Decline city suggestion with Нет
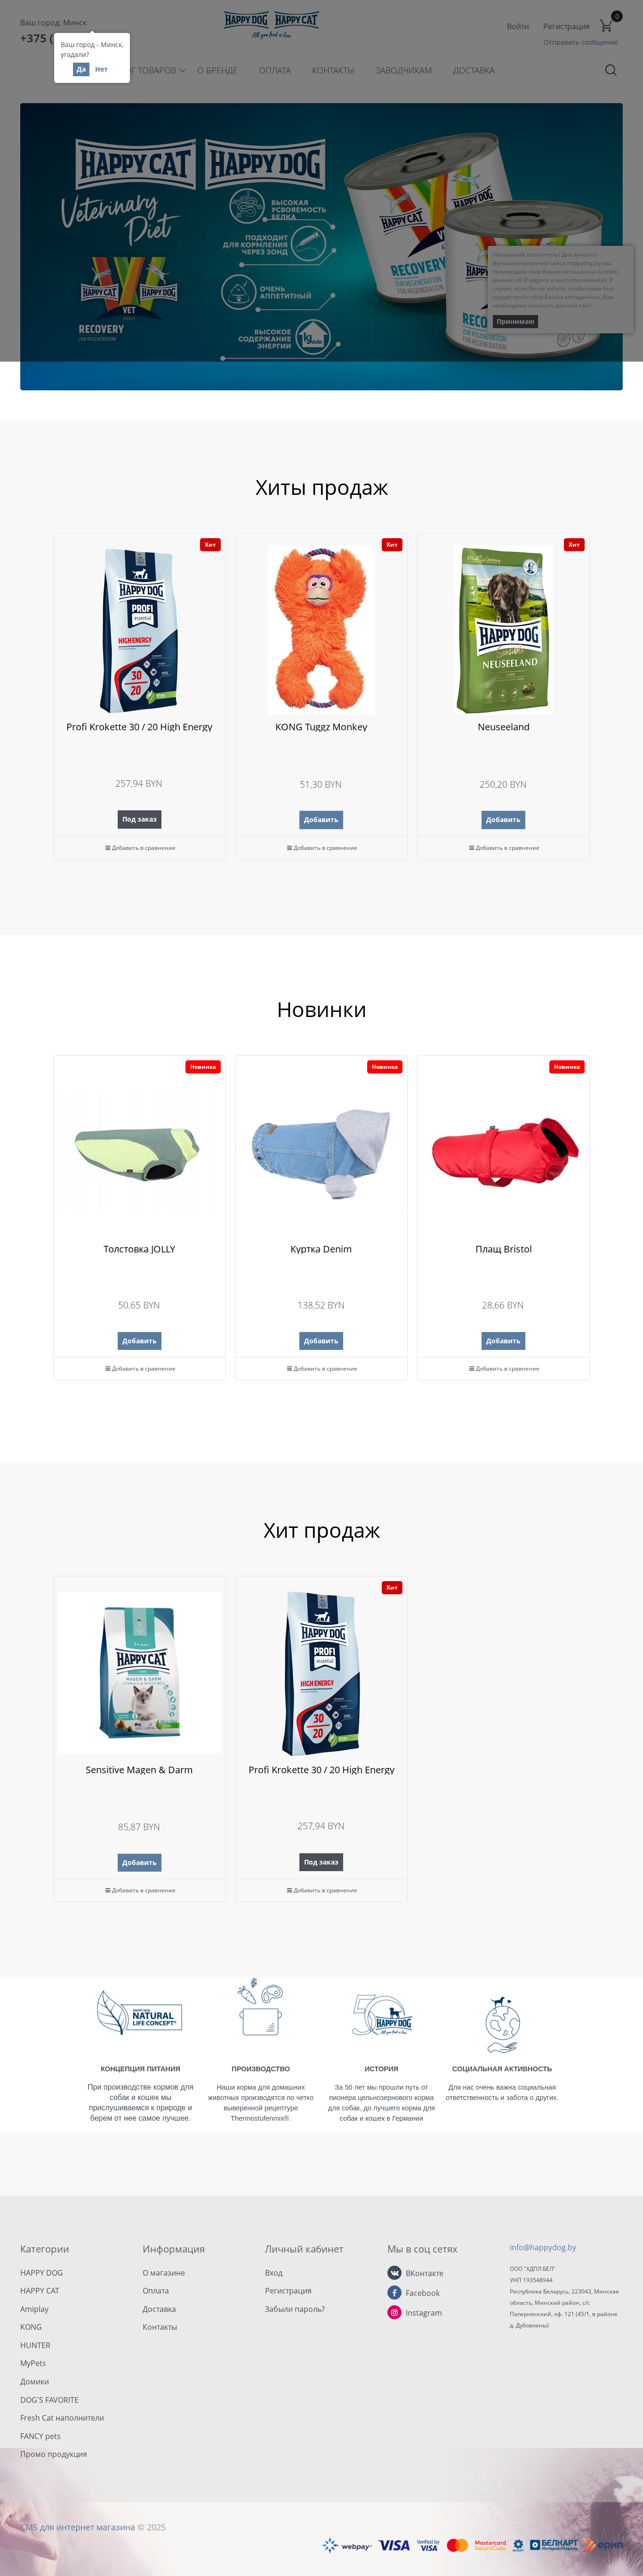 pos(101,69)
